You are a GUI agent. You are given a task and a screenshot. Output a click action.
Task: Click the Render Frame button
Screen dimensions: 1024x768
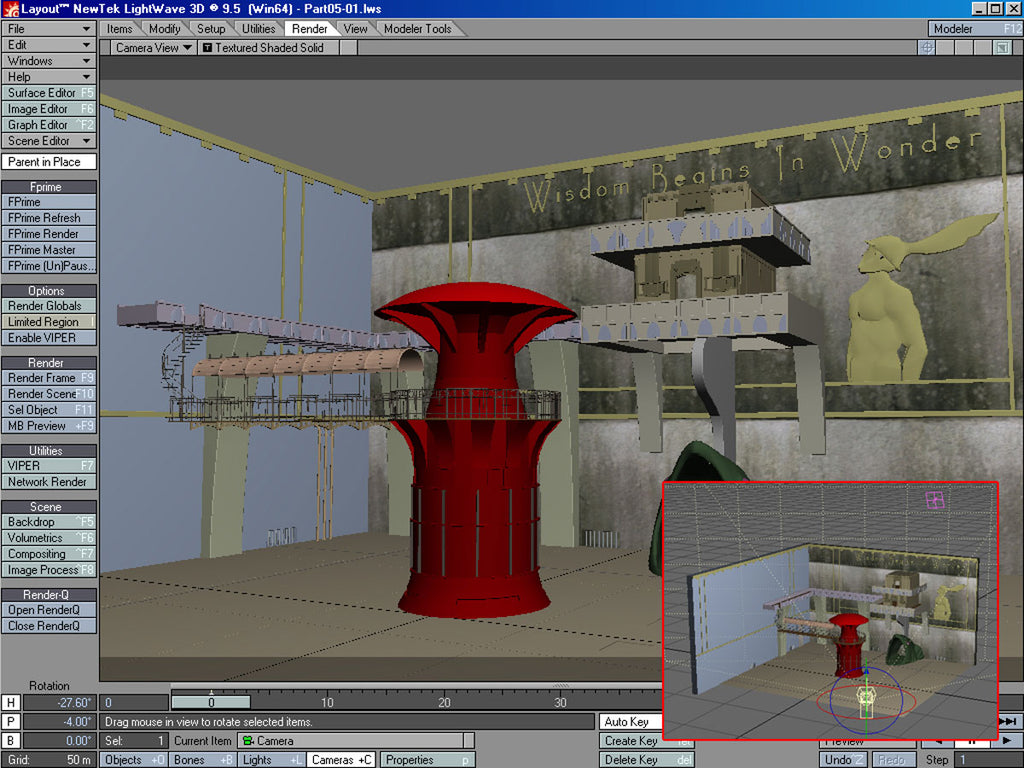click(49, 378)
